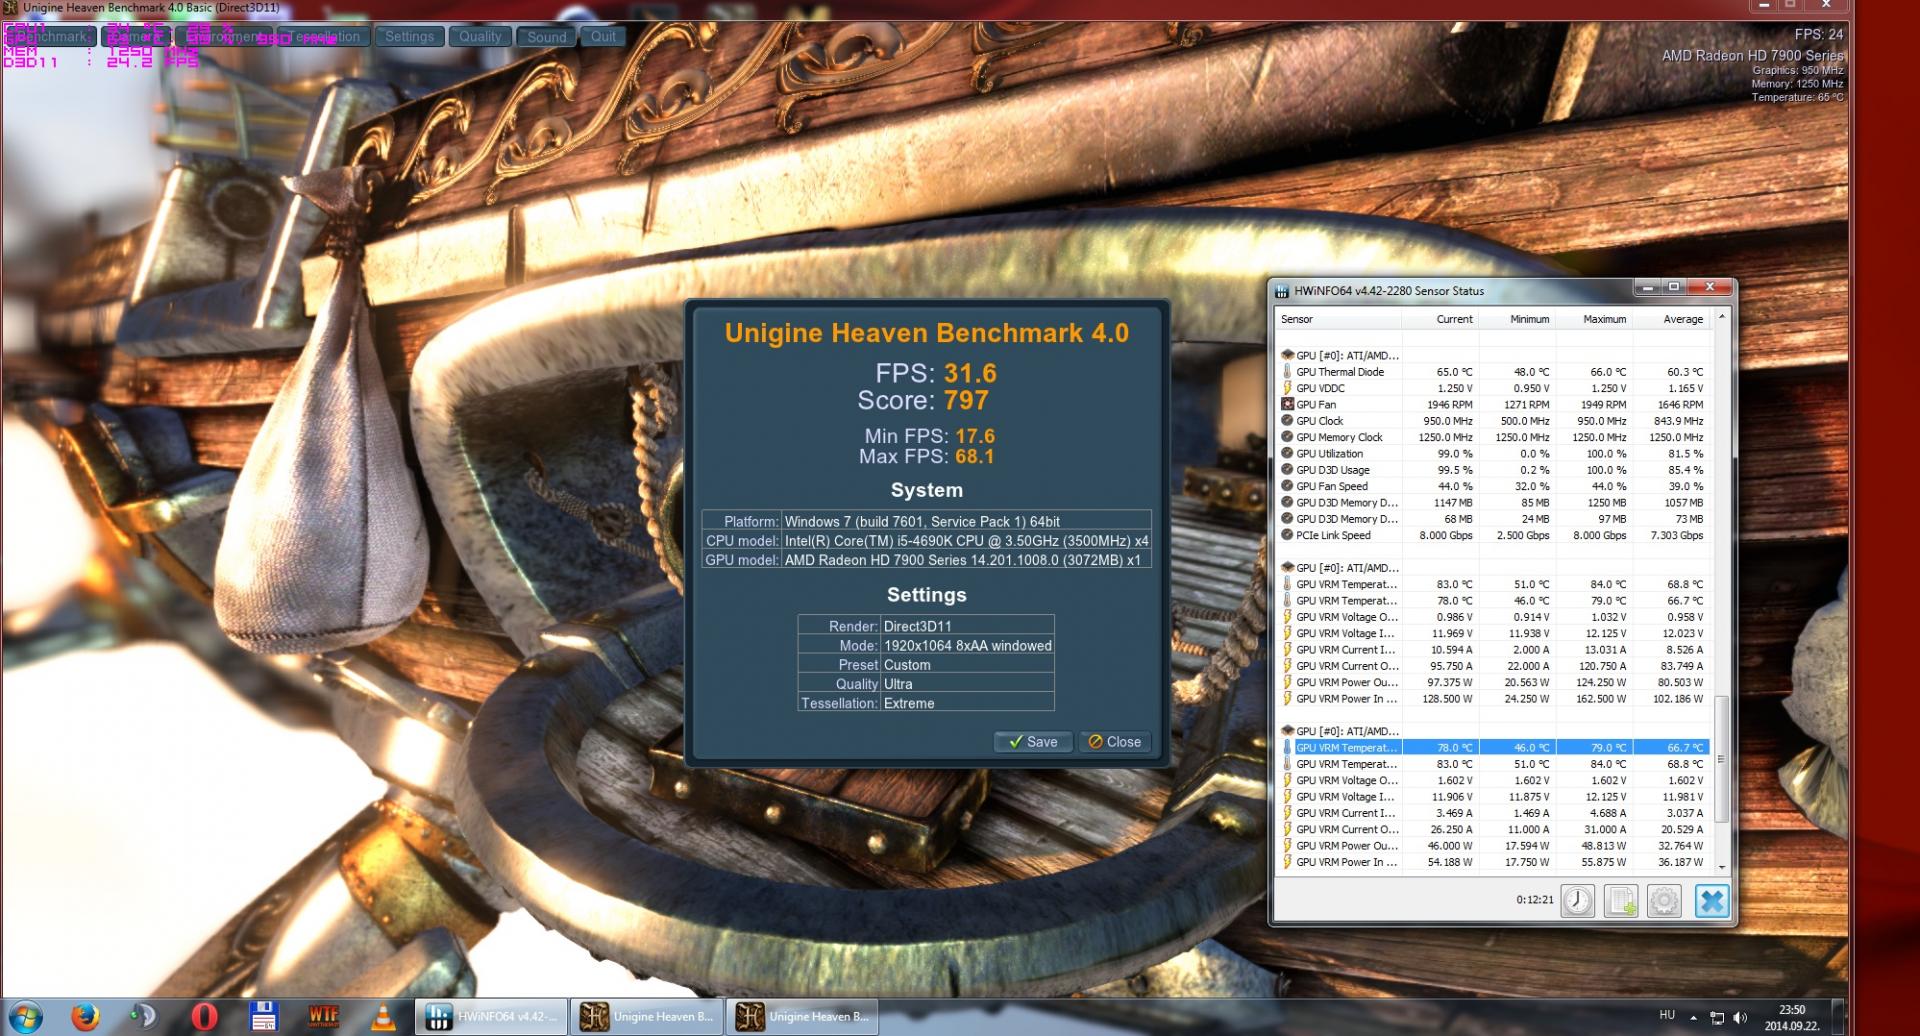Open the WTF taskbar icon
Viewport: 1920px width, 1036px height.
[x=323, y=1017]
